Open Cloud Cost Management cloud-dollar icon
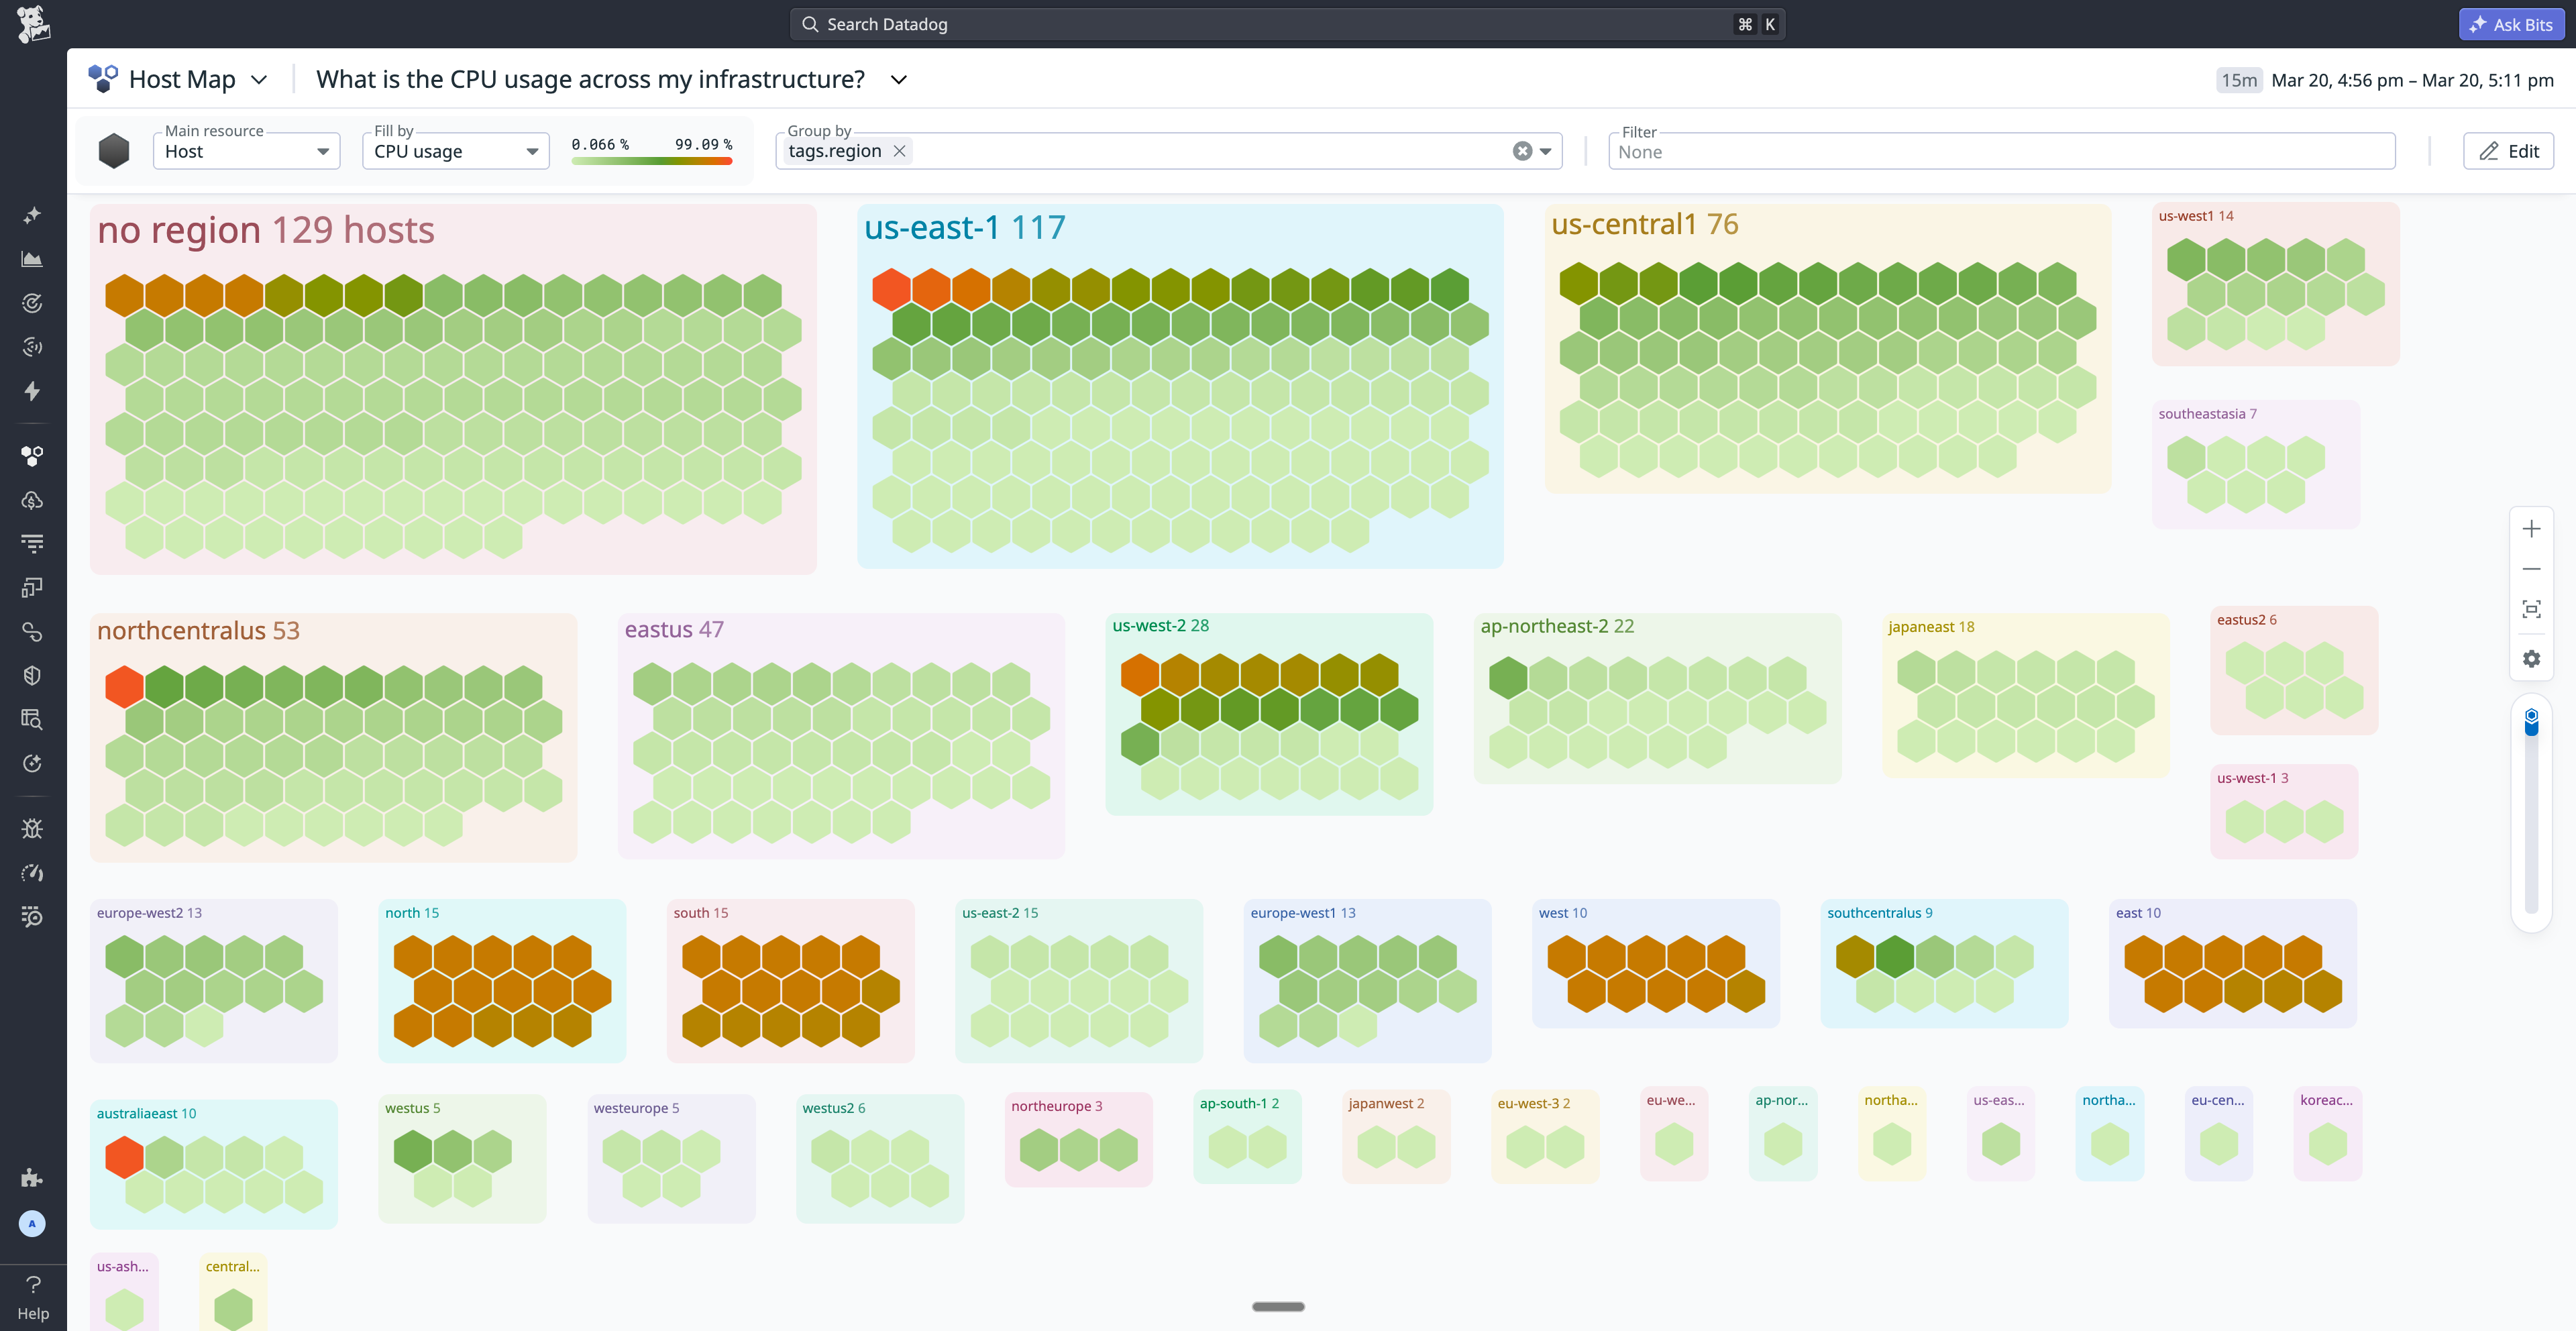 pos(32,501)
